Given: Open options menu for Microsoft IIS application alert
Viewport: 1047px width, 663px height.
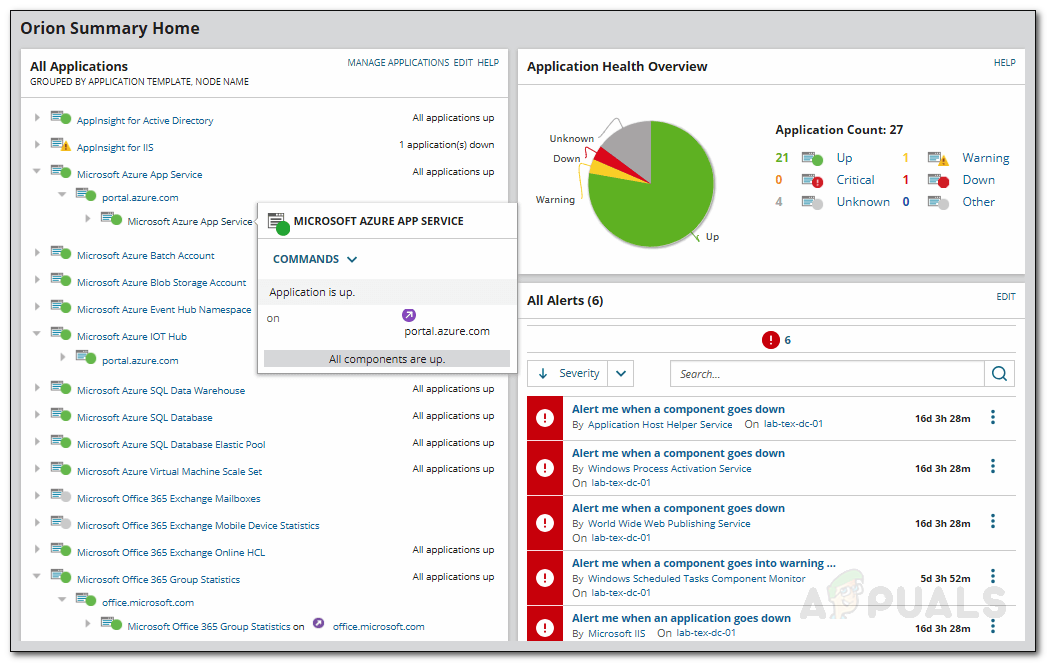Looking at the screenshot, I should click(993, 626).
